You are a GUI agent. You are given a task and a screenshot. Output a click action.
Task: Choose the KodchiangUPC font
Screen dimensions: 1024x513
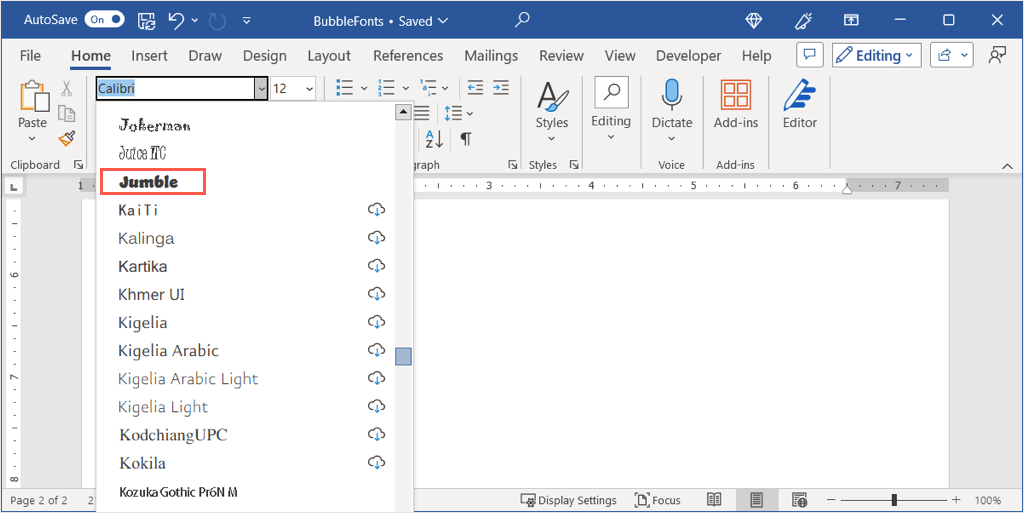(173, 435)
